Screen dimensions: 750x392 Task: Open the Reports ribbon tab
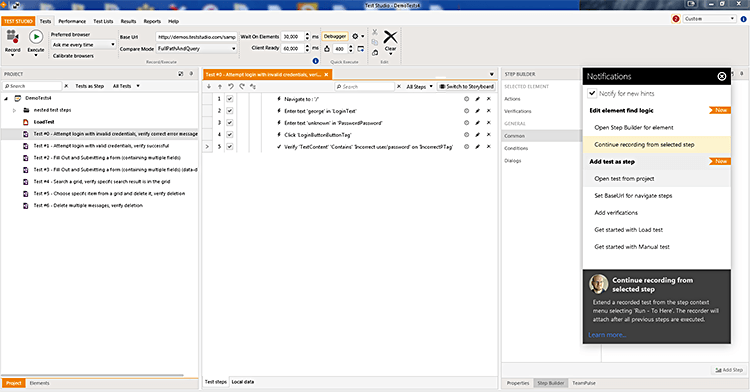pos(152,22)
